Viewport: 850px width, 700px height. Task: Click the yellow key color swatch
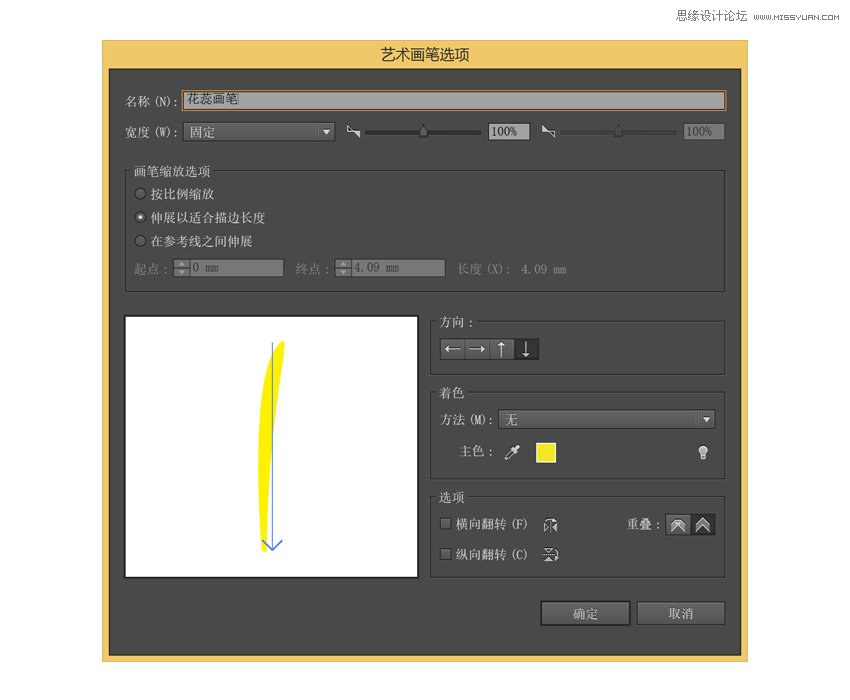[546, 453]
